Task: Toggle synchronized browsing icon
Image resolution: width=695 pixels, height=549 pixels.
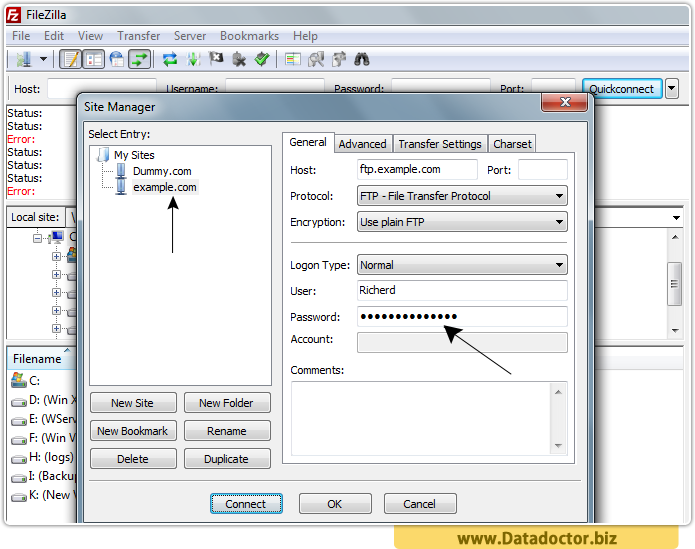Action: [339, 59]
